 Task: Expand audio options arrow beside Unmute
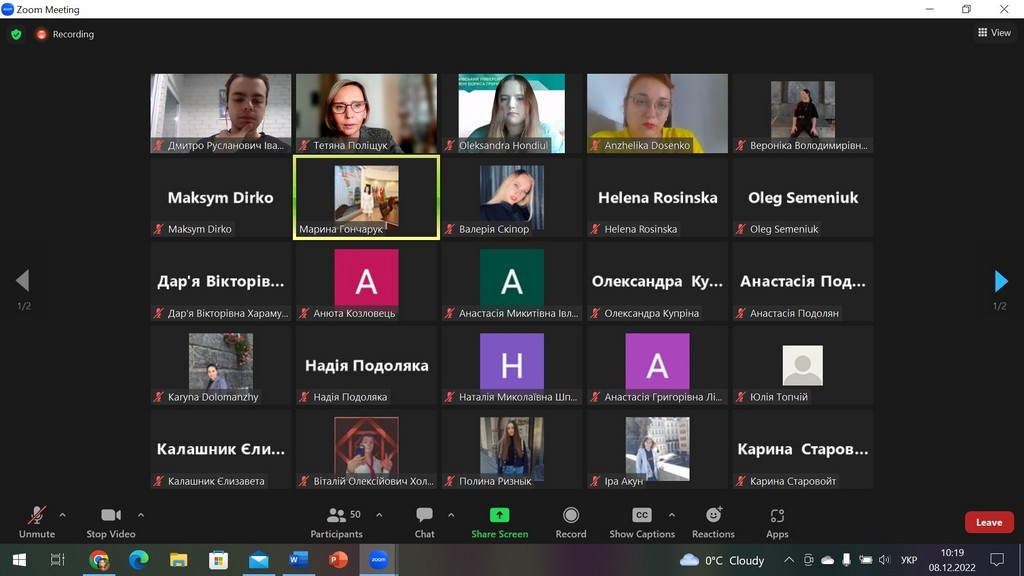point(62,515)
